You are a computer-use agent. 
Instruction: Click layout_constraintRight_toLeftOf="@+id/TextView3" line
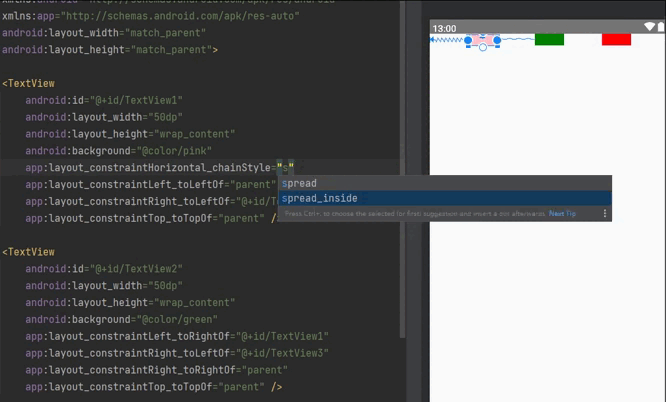[177, 353]
